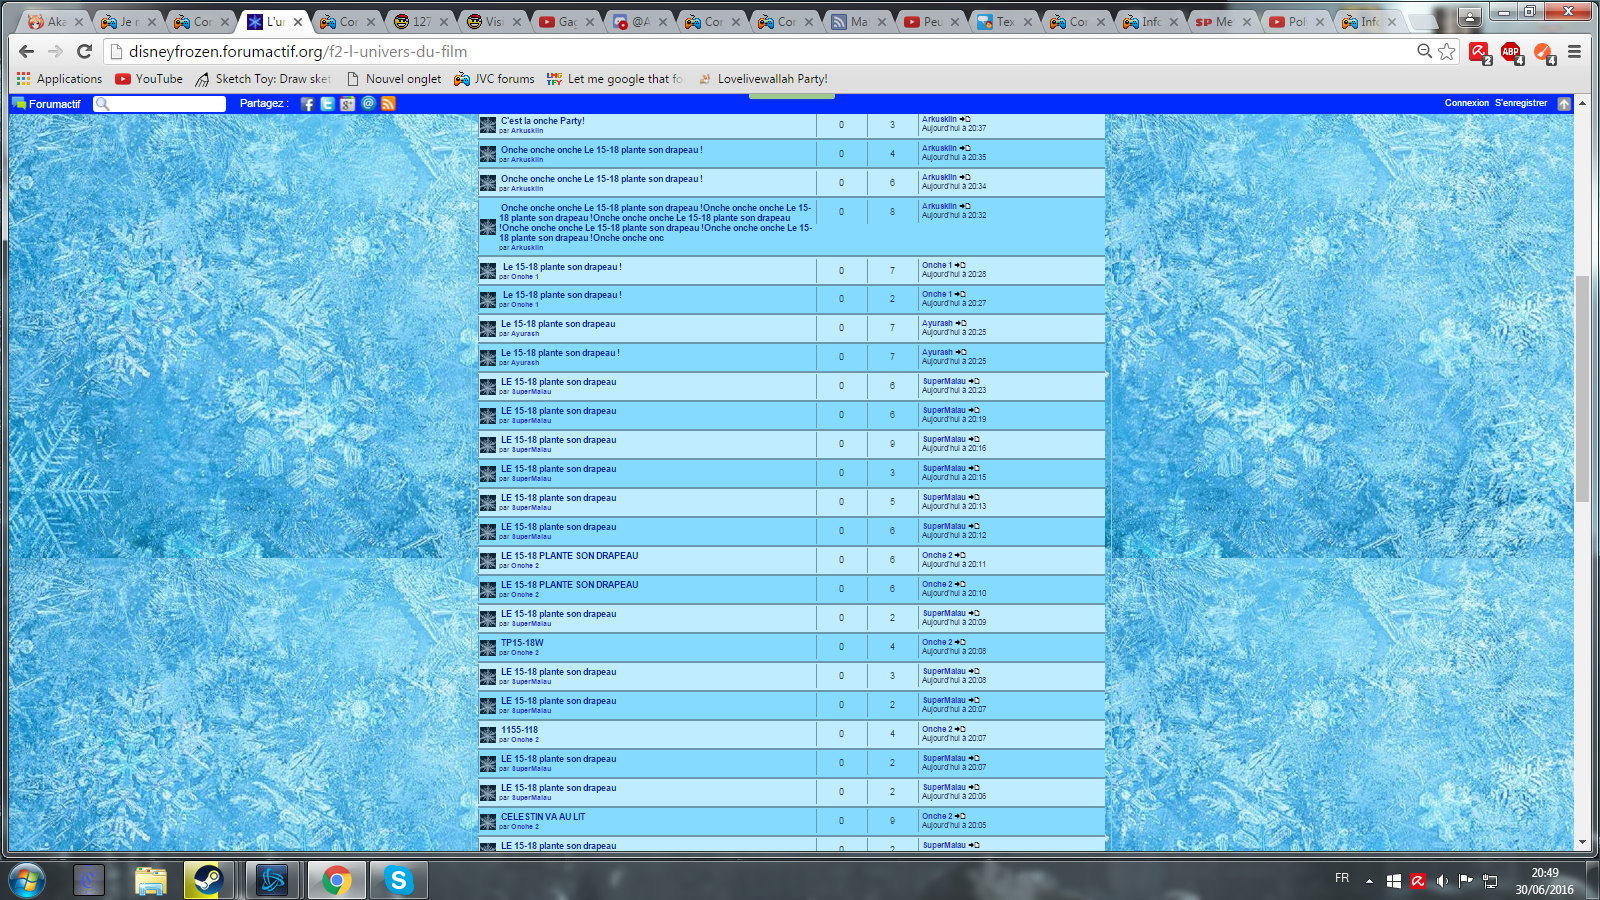Screen dimensions: 1600x900
Task: Close the active L'univers tab
Action: (298, 21)
